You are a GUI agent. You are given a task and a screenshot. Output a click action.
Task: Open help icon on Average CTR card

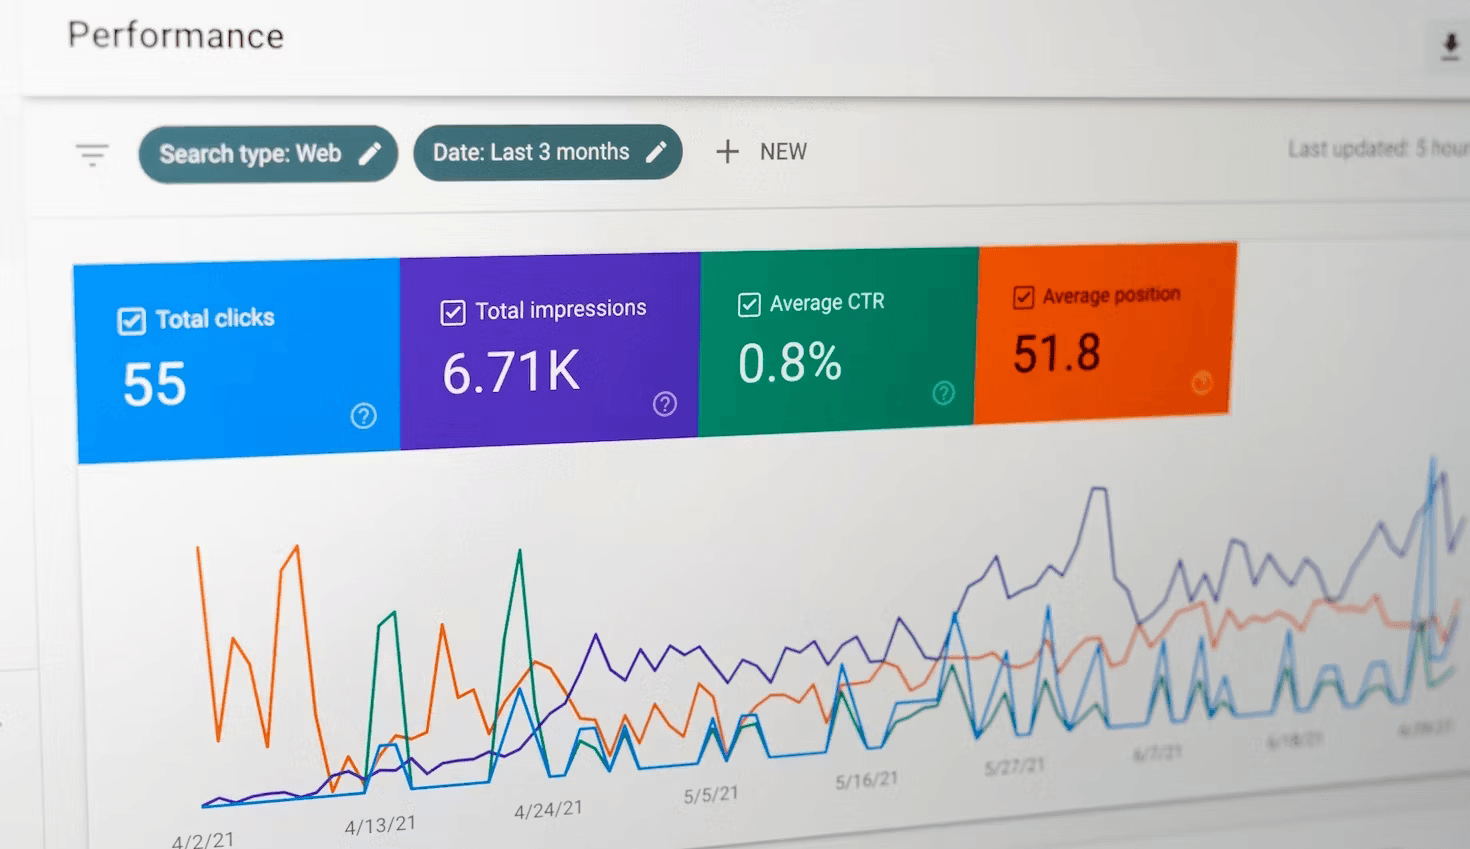pyautogui.click(x=943, y=393)
